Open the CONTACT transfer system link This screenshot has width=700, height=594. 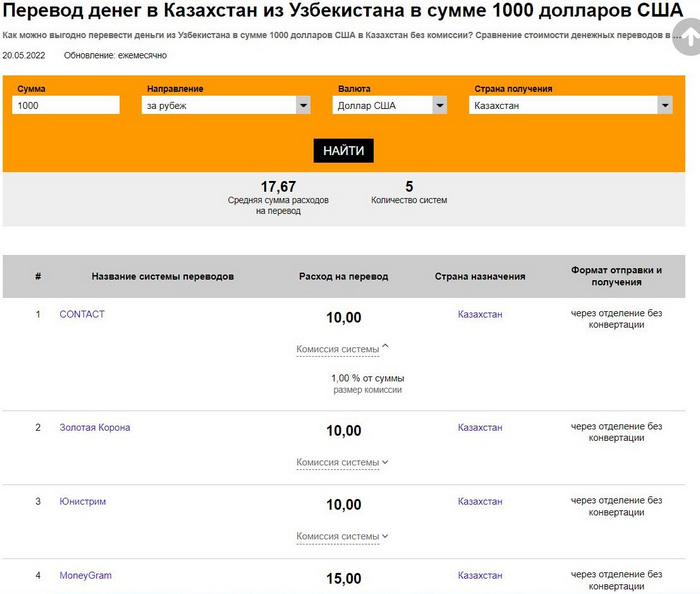click(82, 314)
